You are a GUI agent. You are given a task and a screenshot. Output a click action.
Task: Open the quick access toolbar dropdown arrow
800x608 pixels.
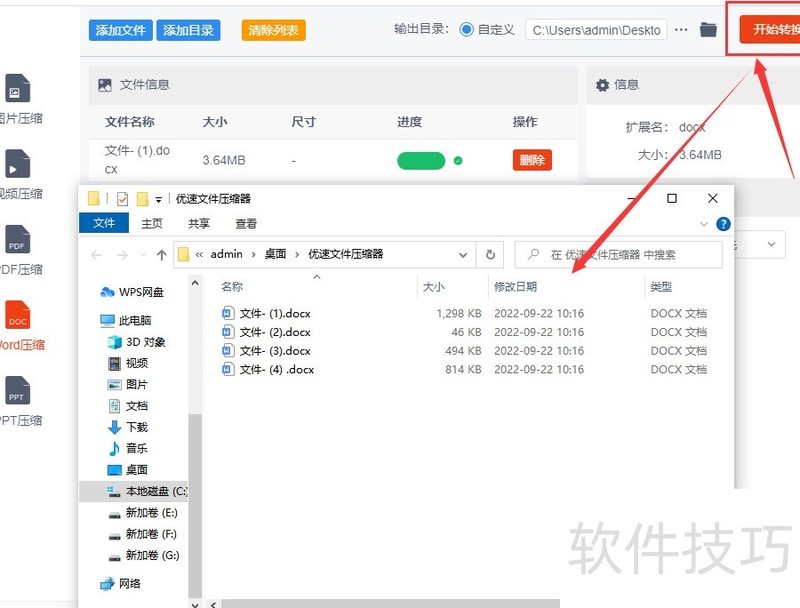pos(158,199)
